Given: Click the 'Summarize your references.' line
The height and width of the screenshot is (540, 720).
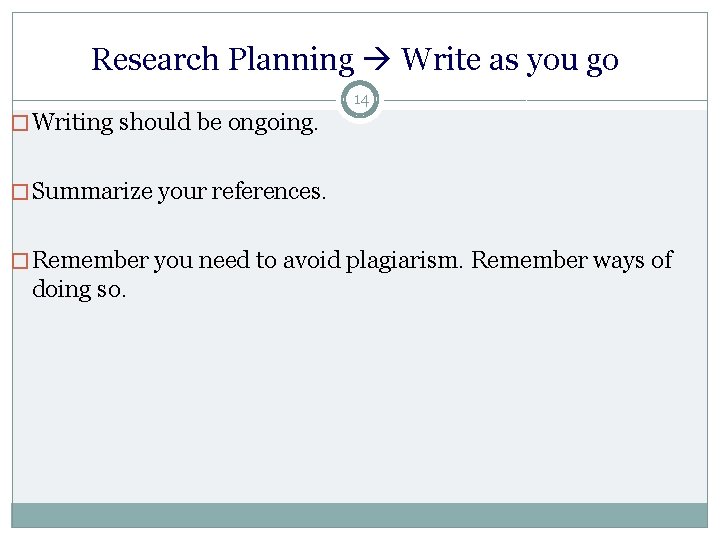Looking at the screenshot, I should click(180, 192).
